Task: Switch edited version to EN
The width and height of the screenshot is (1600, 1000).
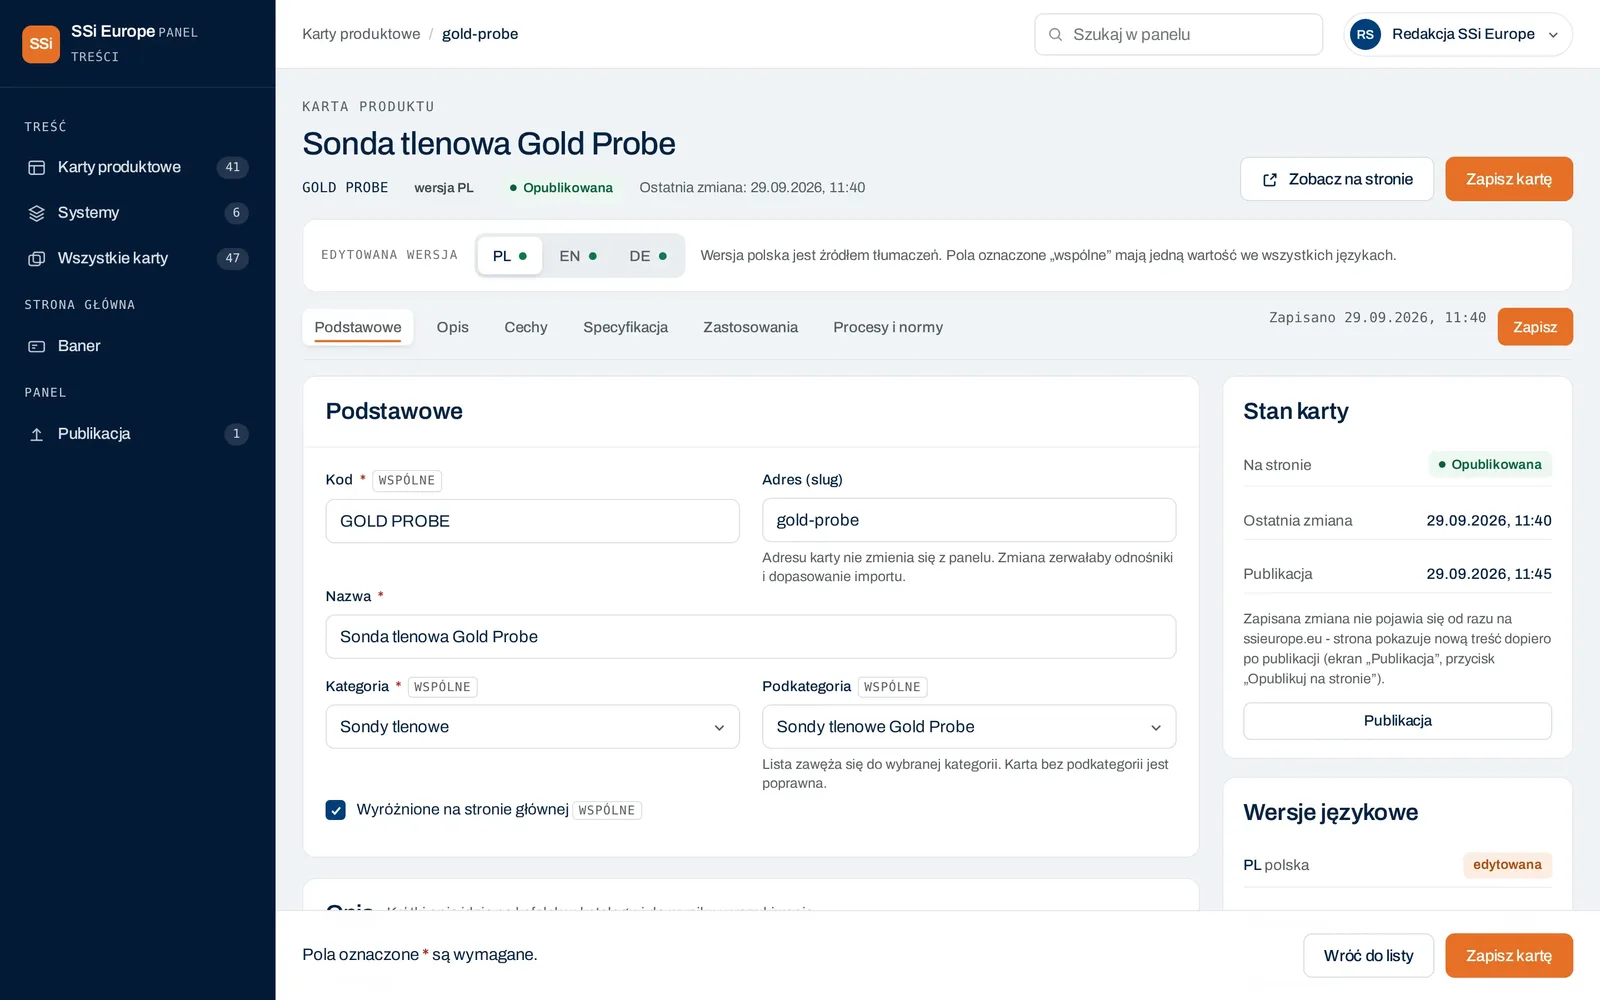Action: pos(578,256)
